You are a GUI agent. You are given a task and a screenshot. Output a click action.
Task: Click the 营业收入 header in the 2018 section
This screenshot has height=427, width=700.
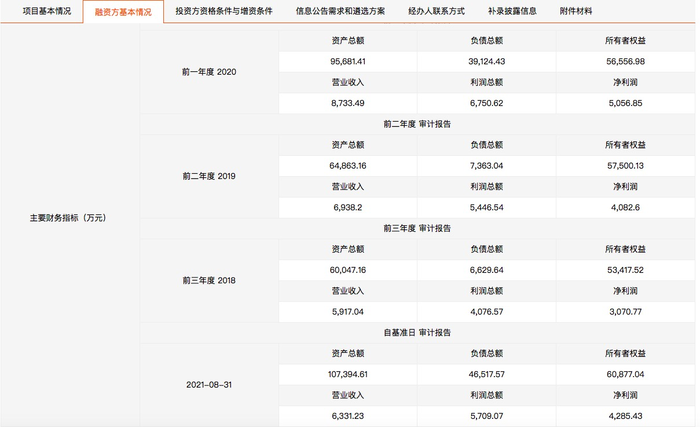348,291
